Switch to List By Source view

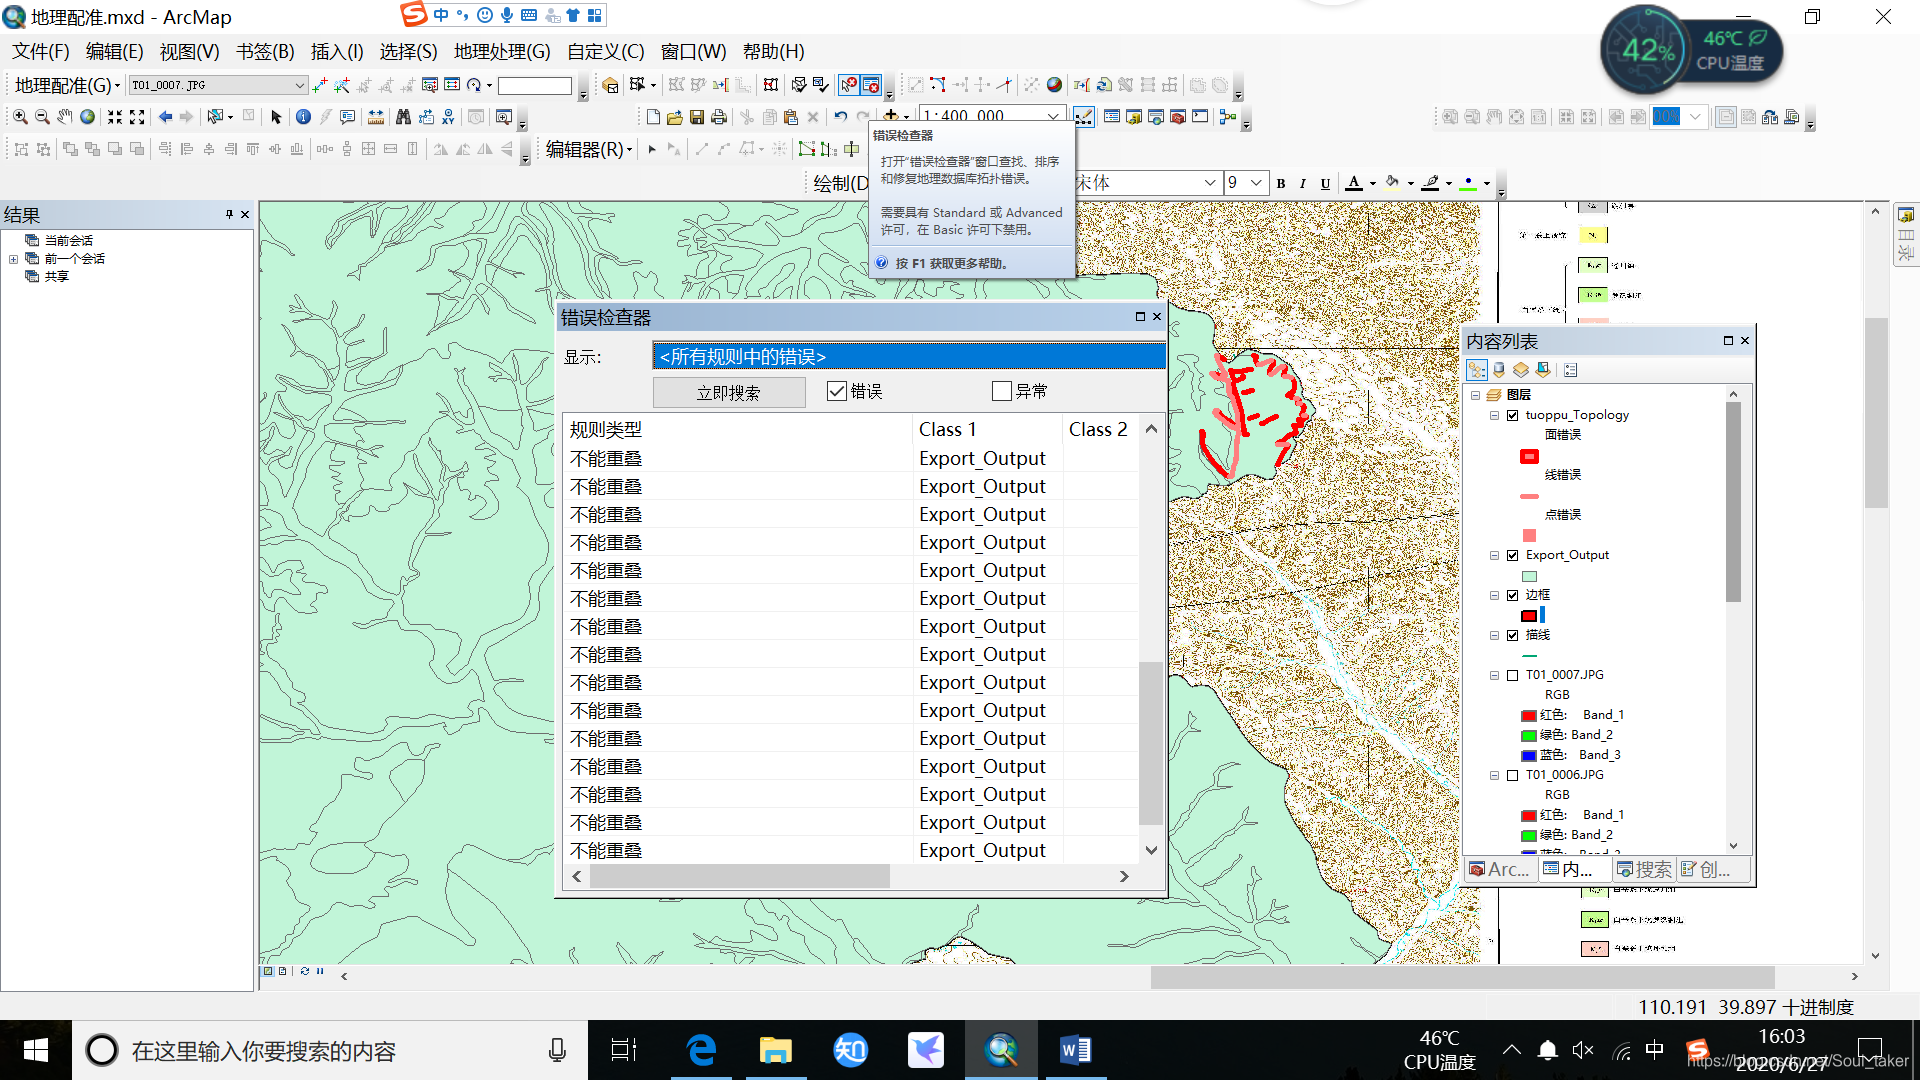click(x=1499, y=370)
